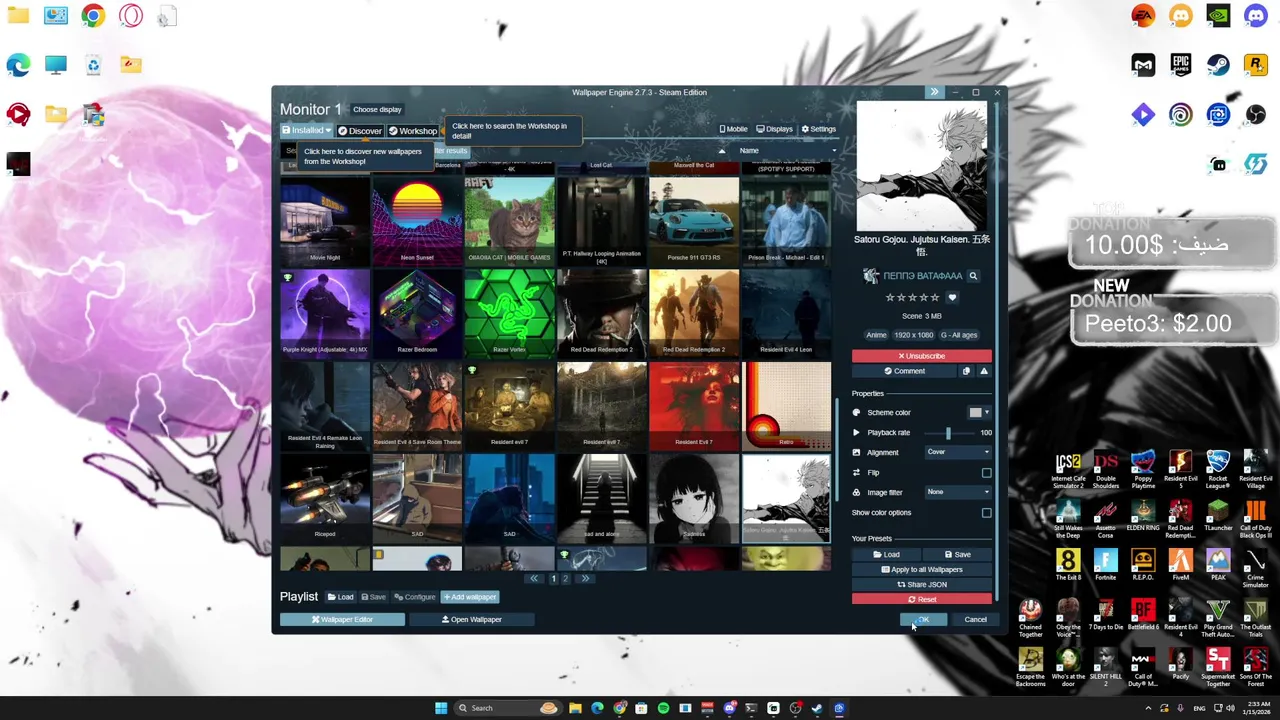This screenshot has width=1280, height=720.
Task: Click Add wallpaper to playlist
Action: coord(470,597)
